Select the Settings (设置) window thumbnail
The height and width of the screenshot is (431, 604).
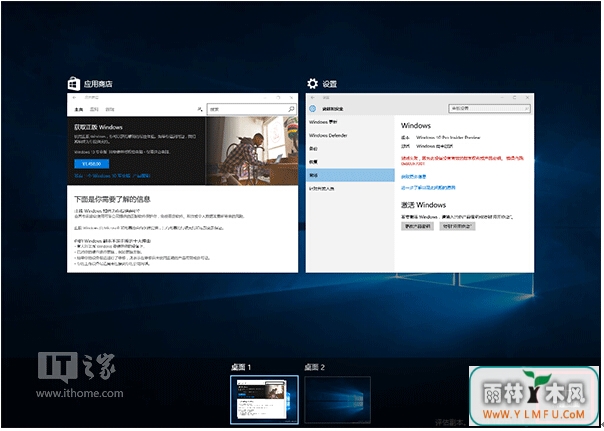click(x=419, y=183)
